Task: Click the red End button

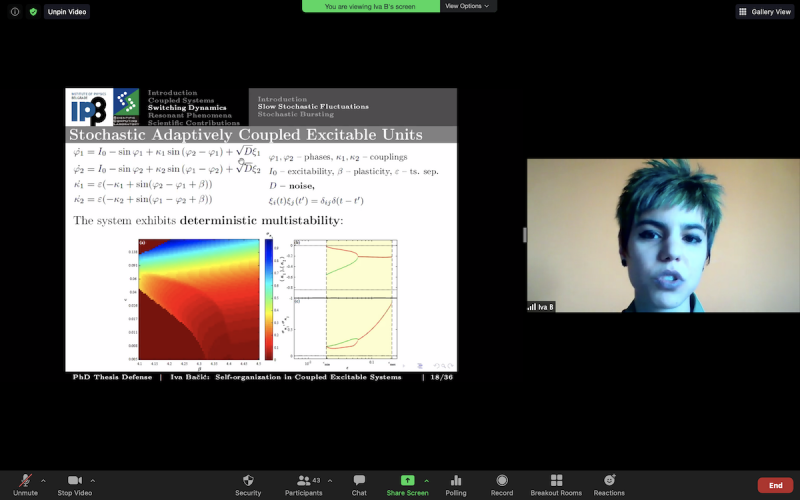Action: pyautogui.click(x=775, y=485)
